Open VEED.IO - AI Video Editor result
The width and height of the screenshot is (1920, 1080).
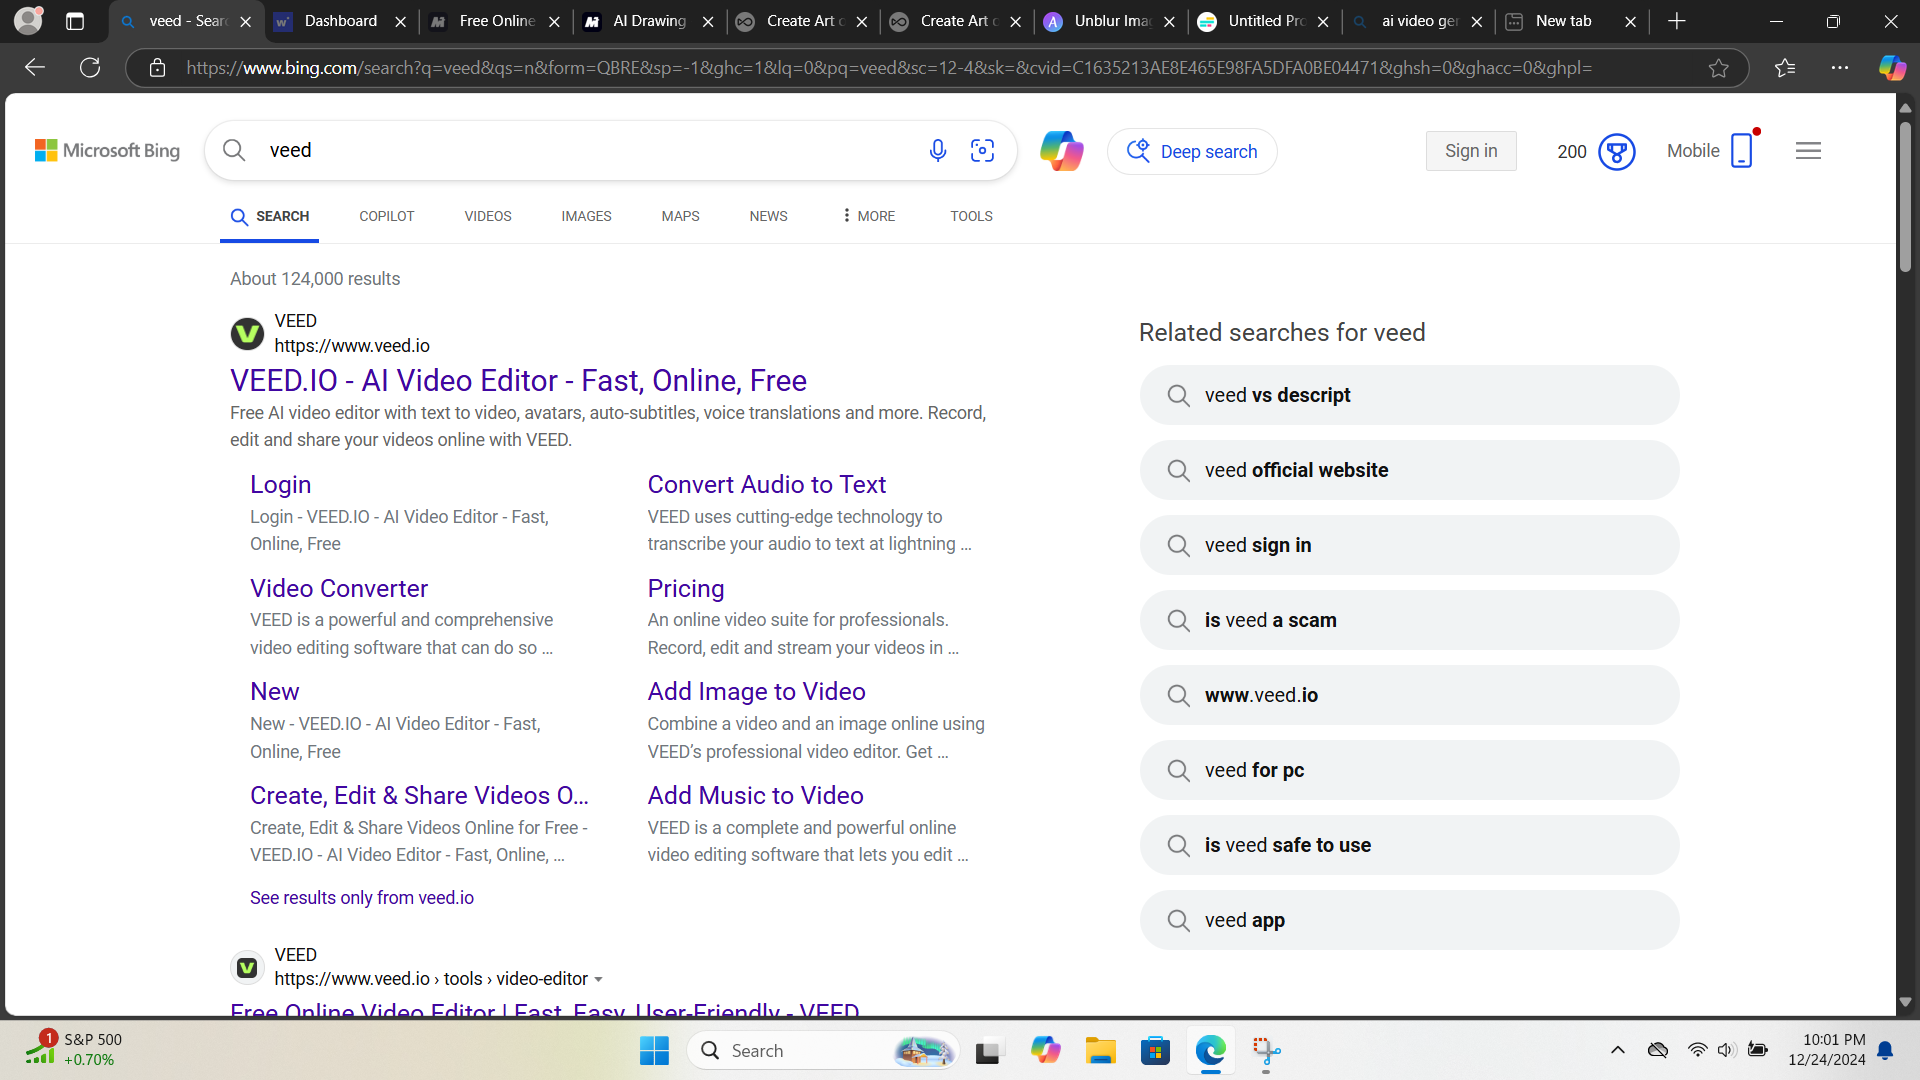(x=518, y=381)
